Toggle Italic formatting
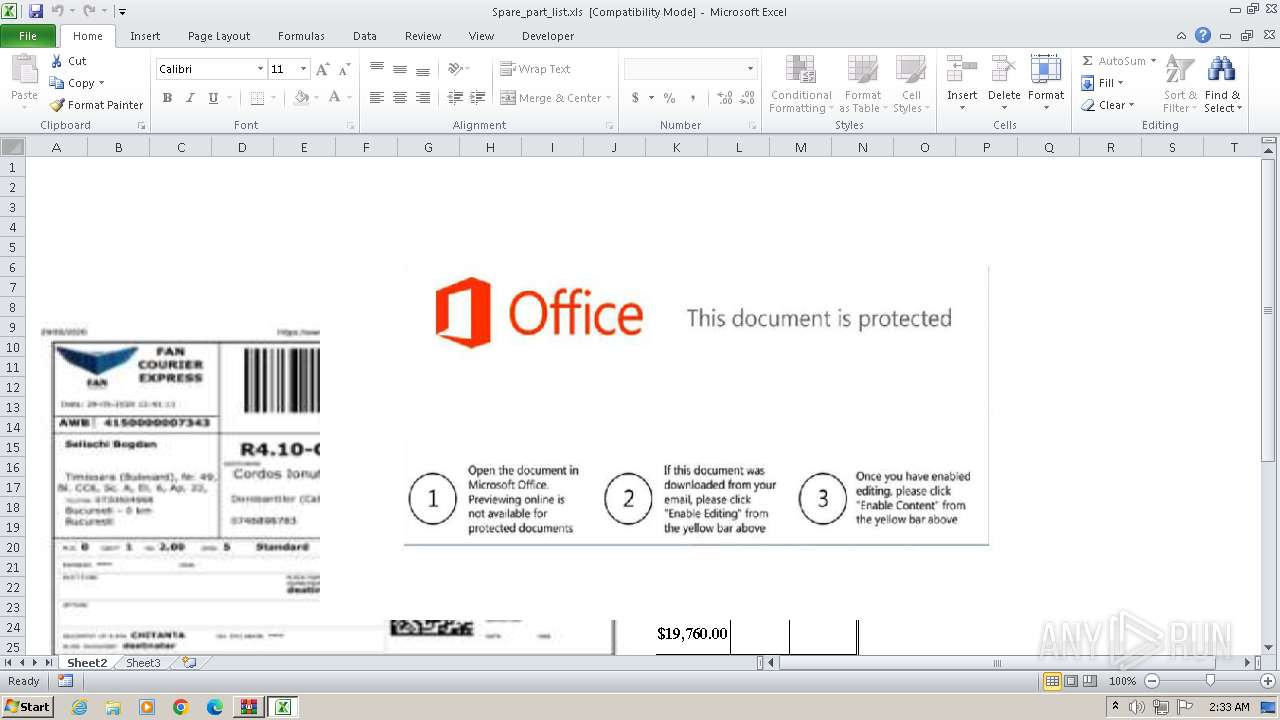 190,98
